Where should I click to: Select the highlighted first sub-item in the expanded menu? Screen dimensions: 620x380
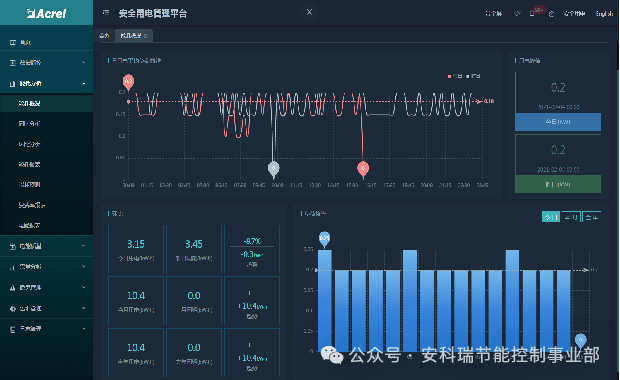click(46, 104)
